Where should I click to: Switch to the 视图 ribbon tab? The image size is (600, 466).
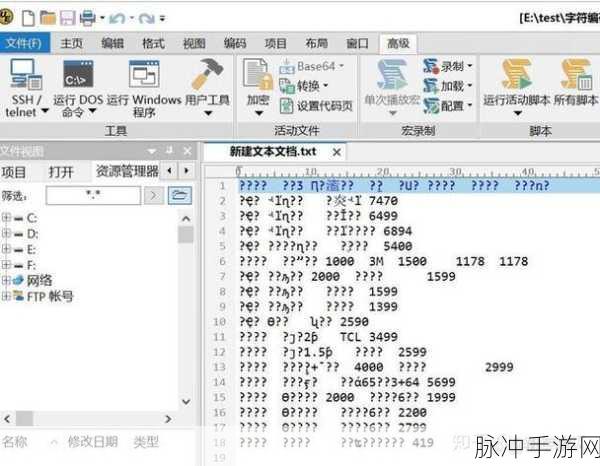tap(194, 43)
